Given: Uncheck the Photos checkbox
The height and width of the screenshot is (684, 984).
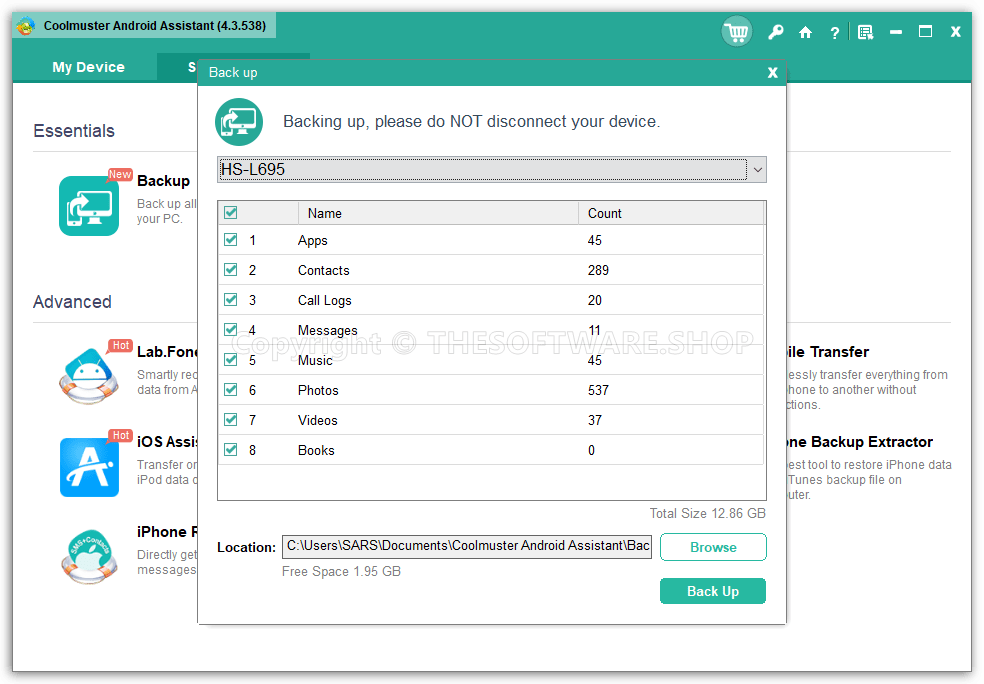Looking at the screenshot, I should (231, 390).
